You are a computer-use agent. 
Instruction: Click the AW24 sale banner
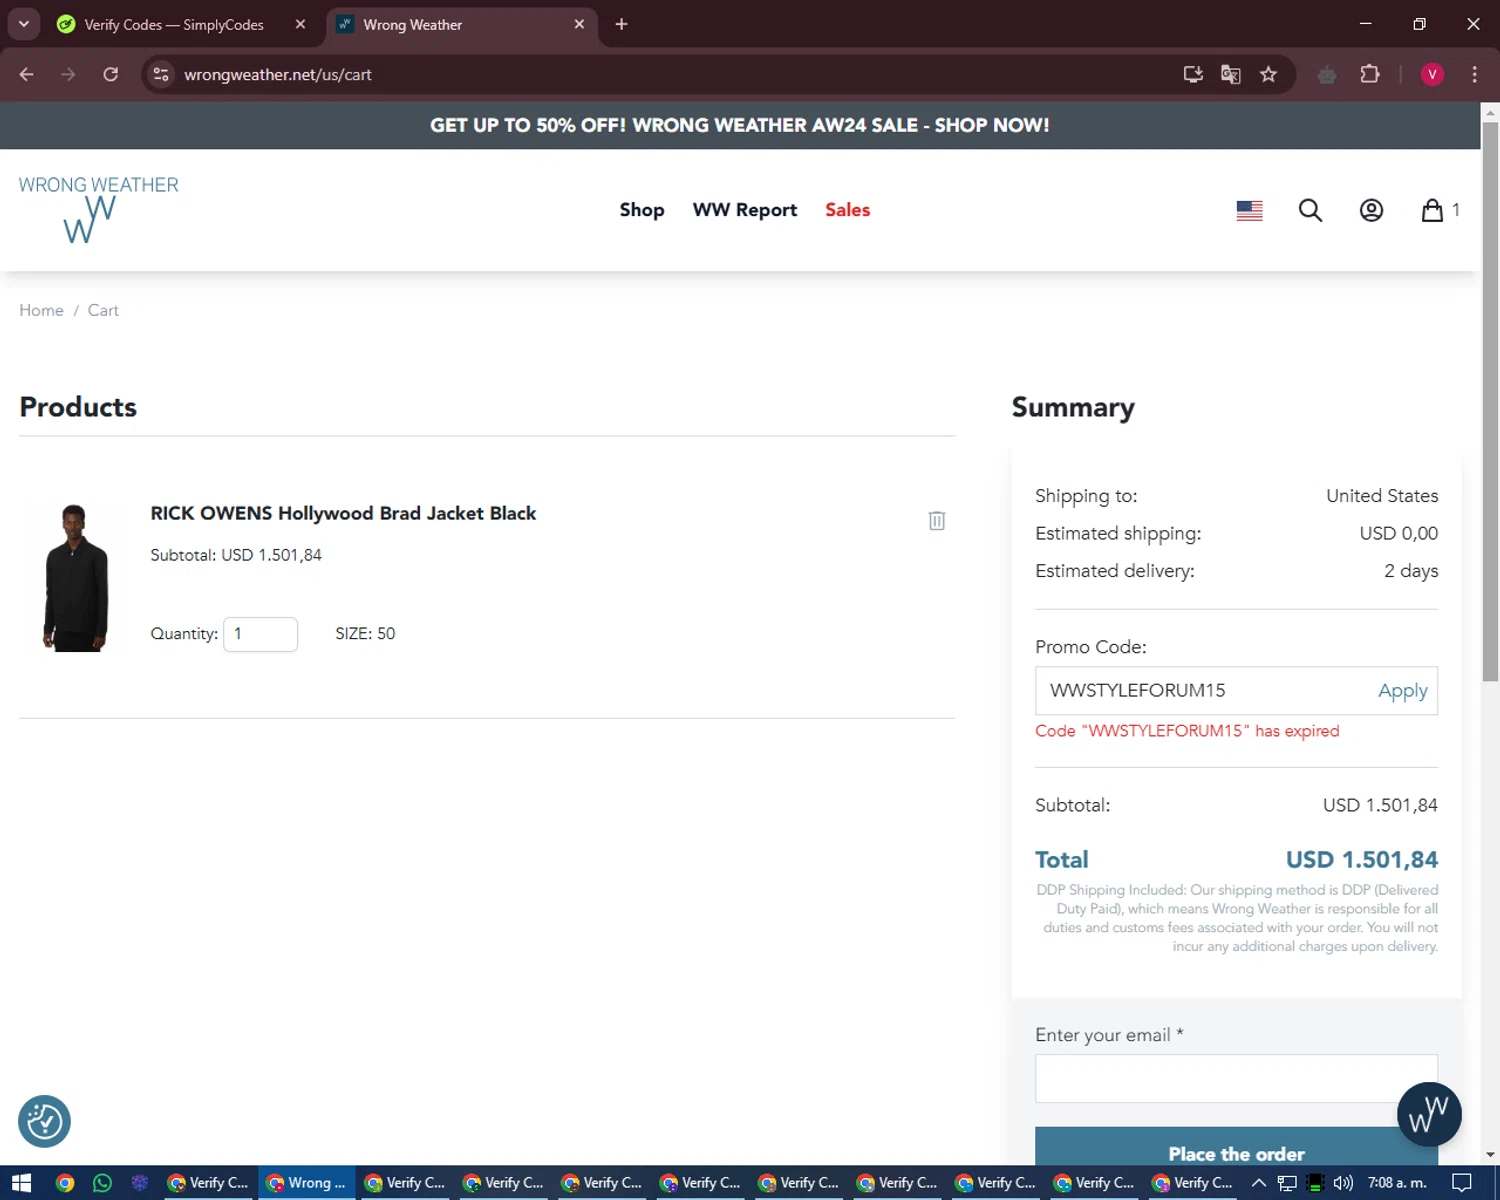tap(740, 125)
